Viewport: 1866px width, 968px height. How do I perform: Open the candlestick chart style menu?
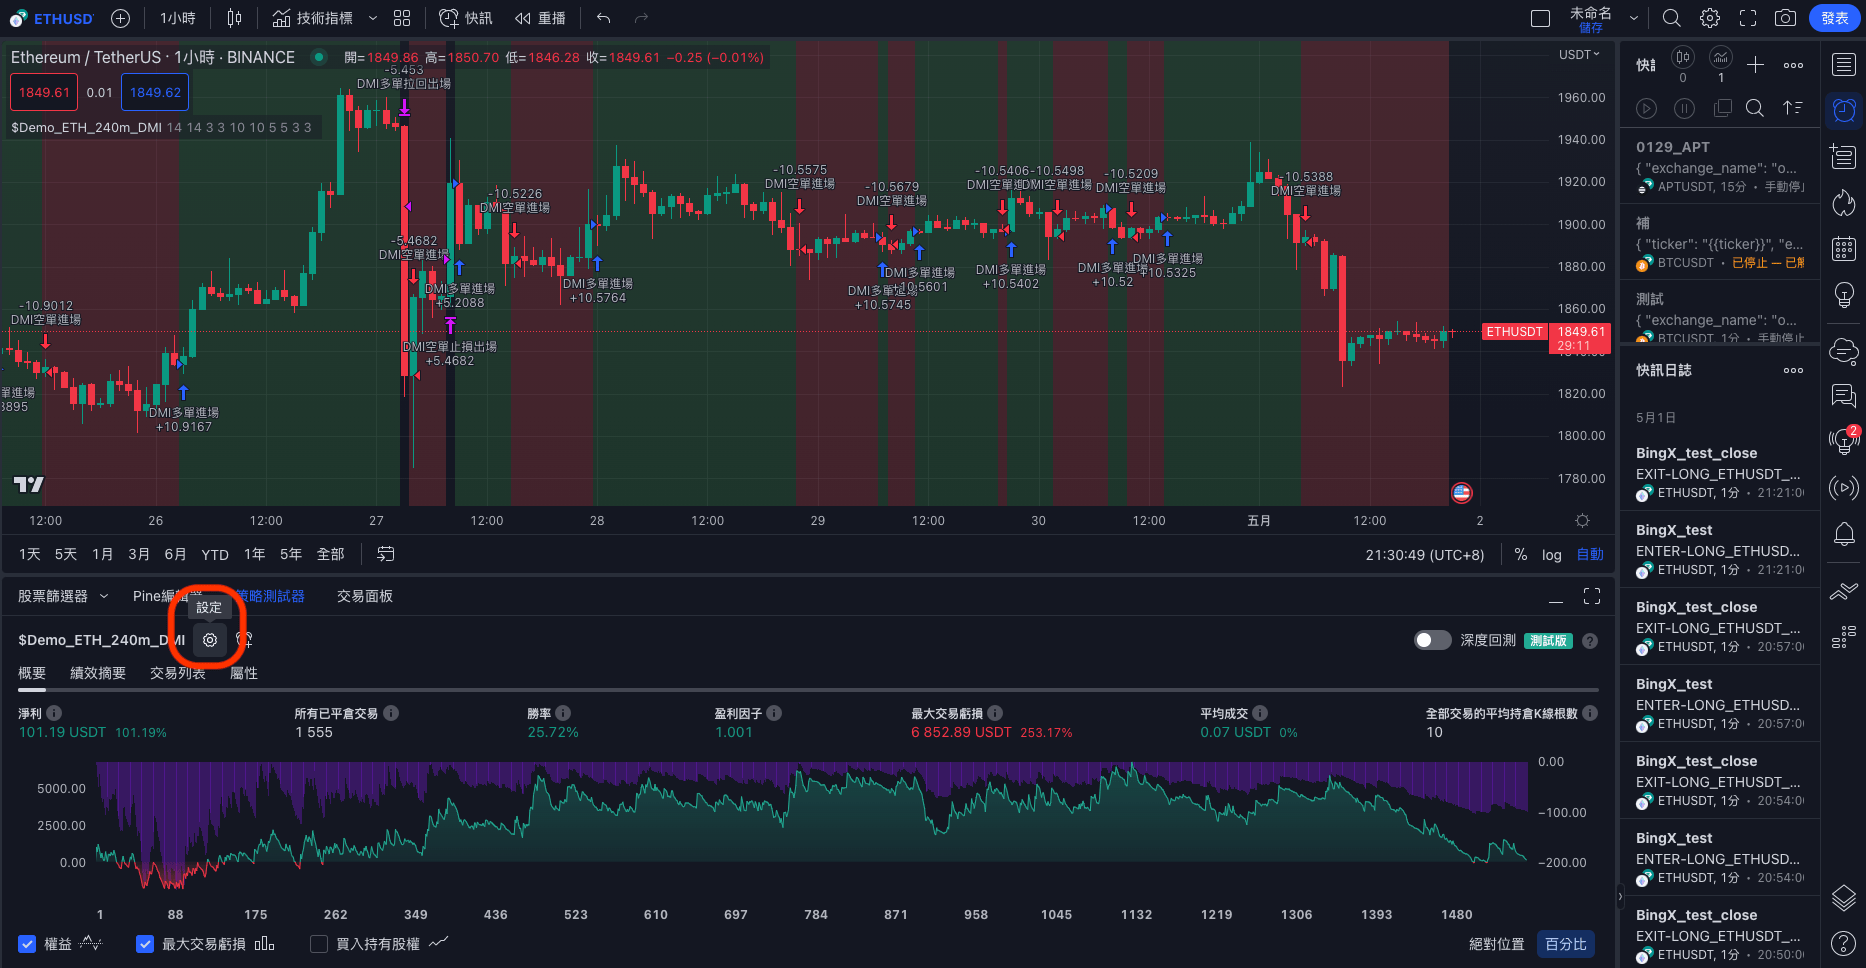coord(234,18)
